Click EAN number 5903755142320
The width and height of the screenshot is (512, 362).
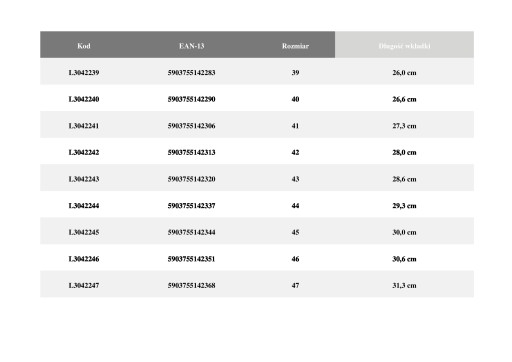coord(191,179)
